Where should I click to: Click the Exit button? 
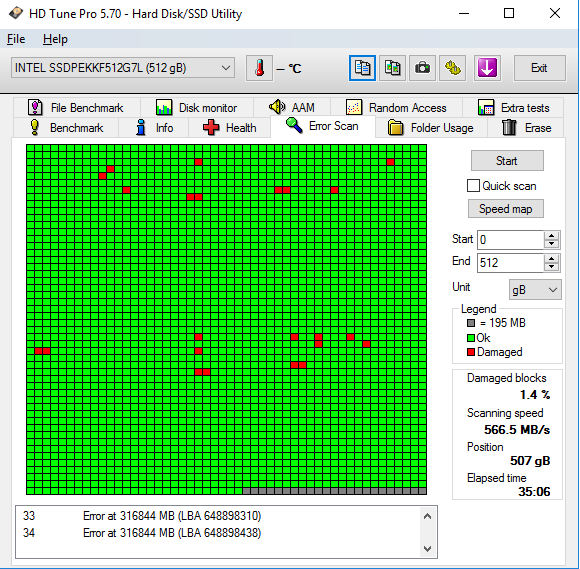(539, 68)
